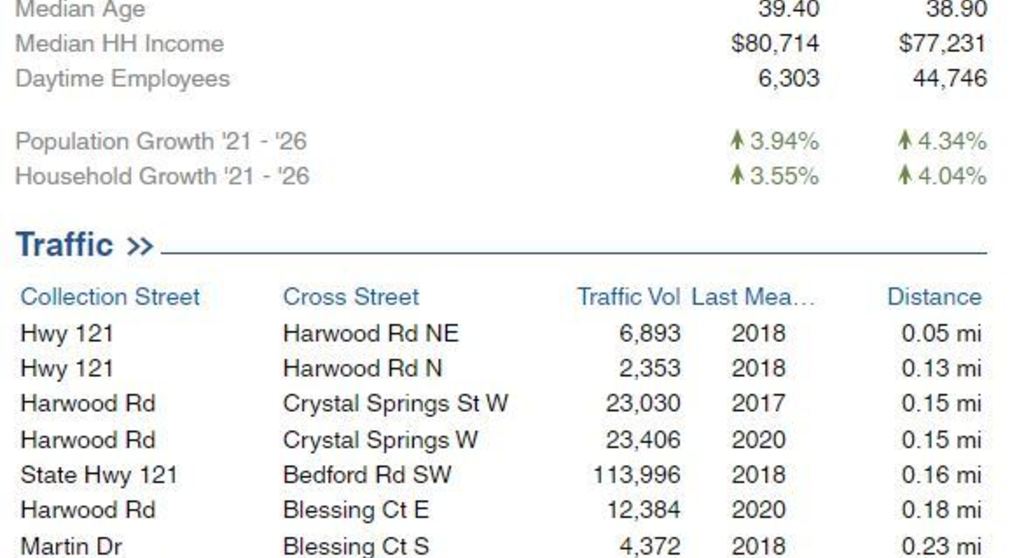This screenshot has width=1024, height=558.
Task: Select the 113,996 traffic volume value
Action: point(636,475)
